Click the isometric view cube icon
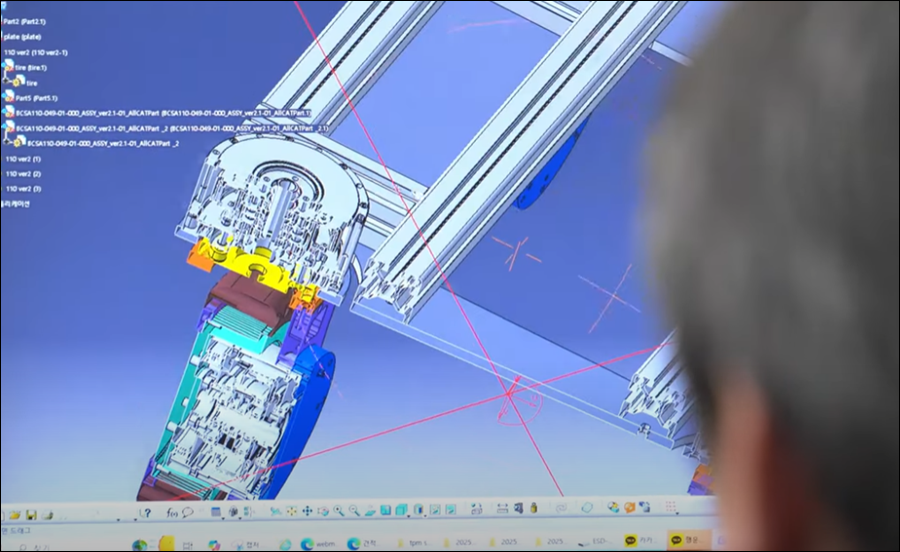The width and height of the screenshot is (900, 552). click(401, 510)
